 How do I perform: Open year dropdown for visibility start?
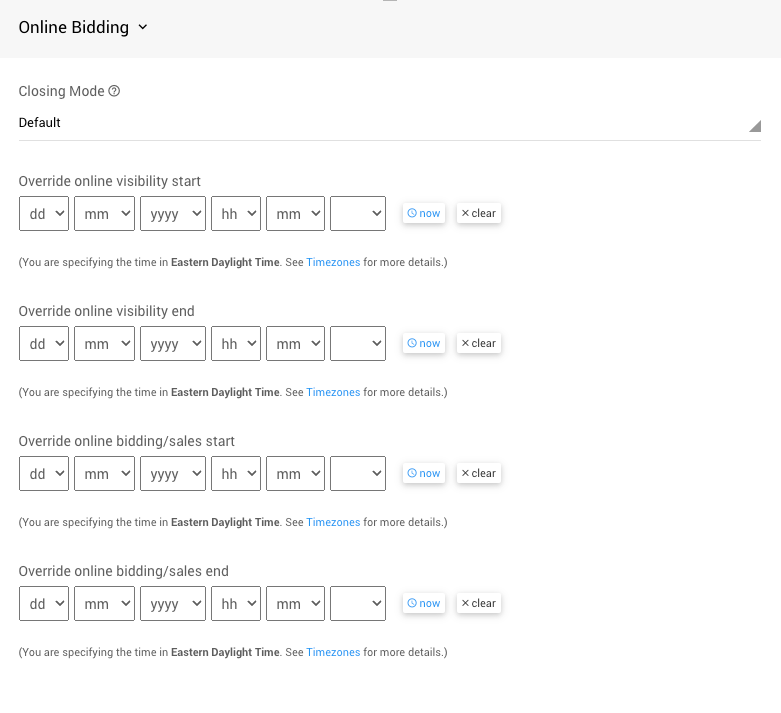[172, 213]
